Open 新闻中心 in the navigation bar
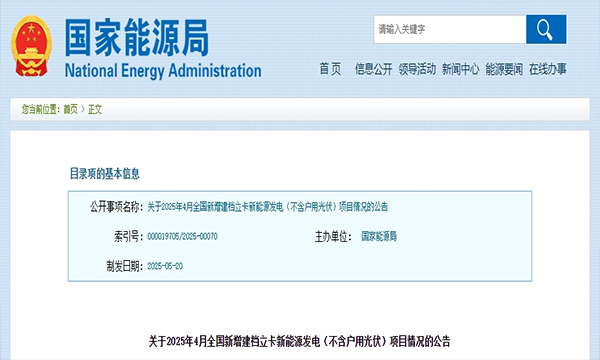This screenshot has width=600, height=360. pyautogui.click(x=460, y=69)
